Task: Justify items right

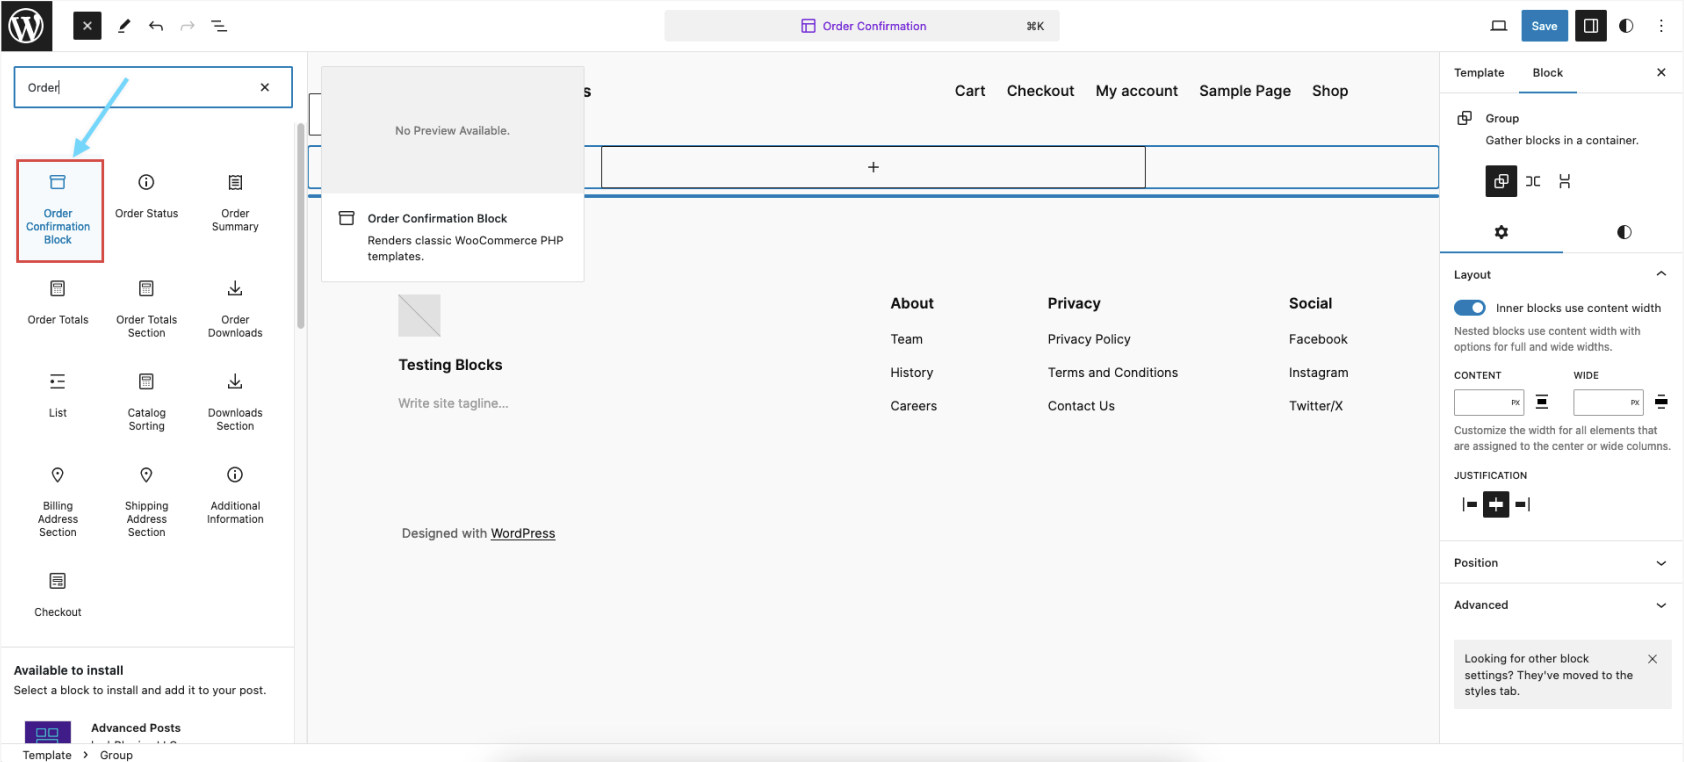Action: 1522,504
